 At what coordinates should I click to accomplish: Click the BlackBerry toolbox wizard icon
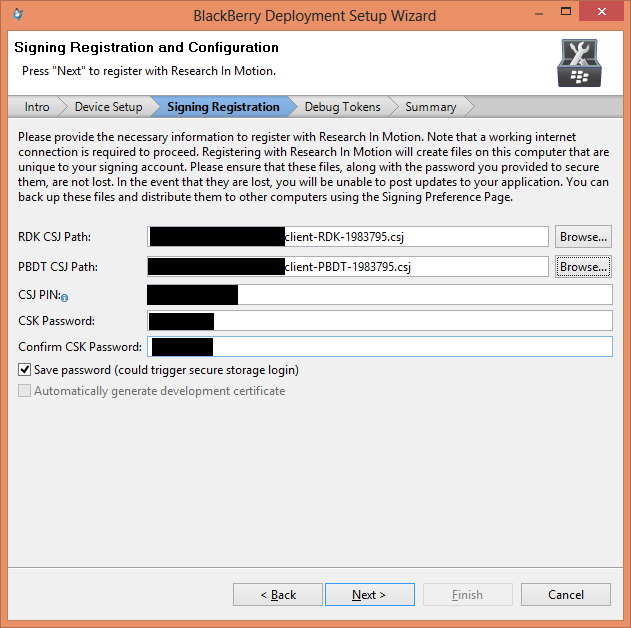pos(579,63)
